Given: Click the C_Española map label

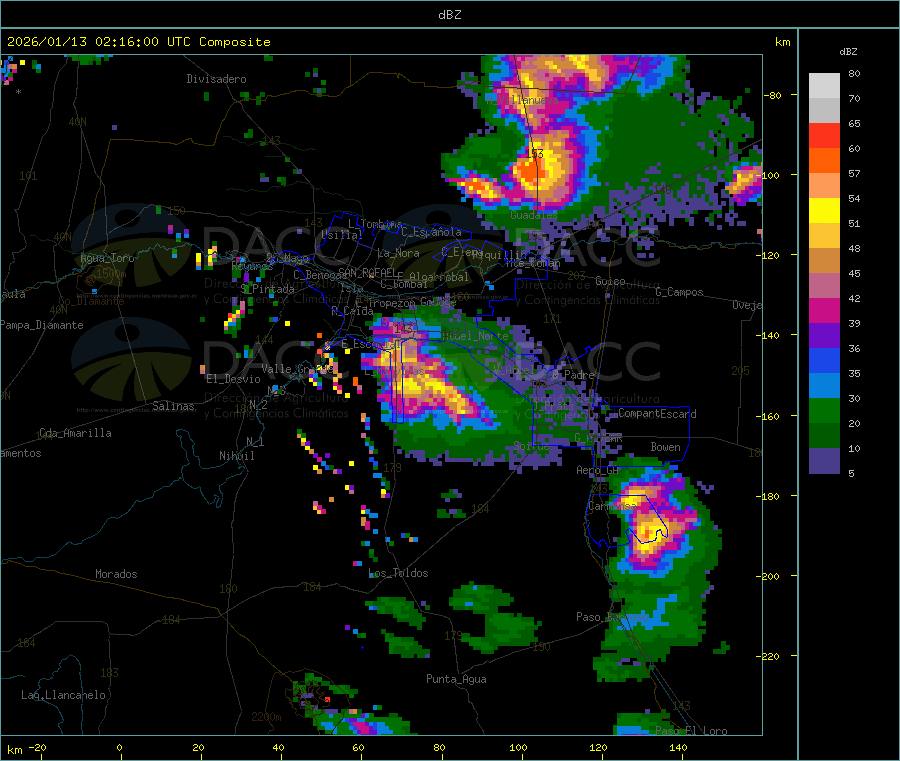Looking at the screenshot, I should click(431, 232).
